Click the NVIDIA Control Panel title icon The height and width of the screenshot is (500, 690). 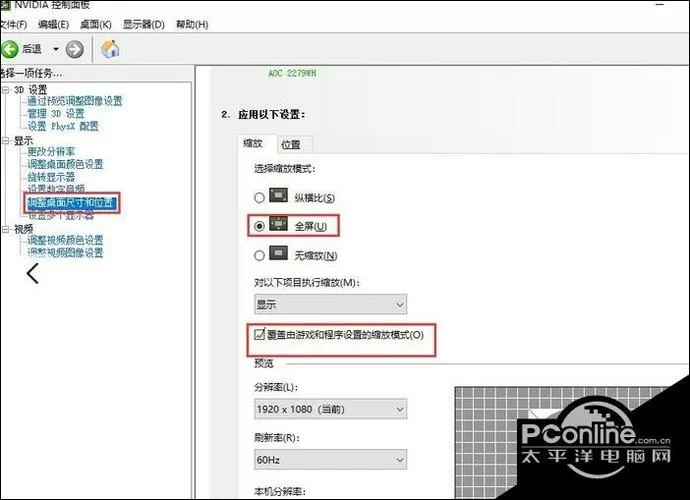click(4, 4)
